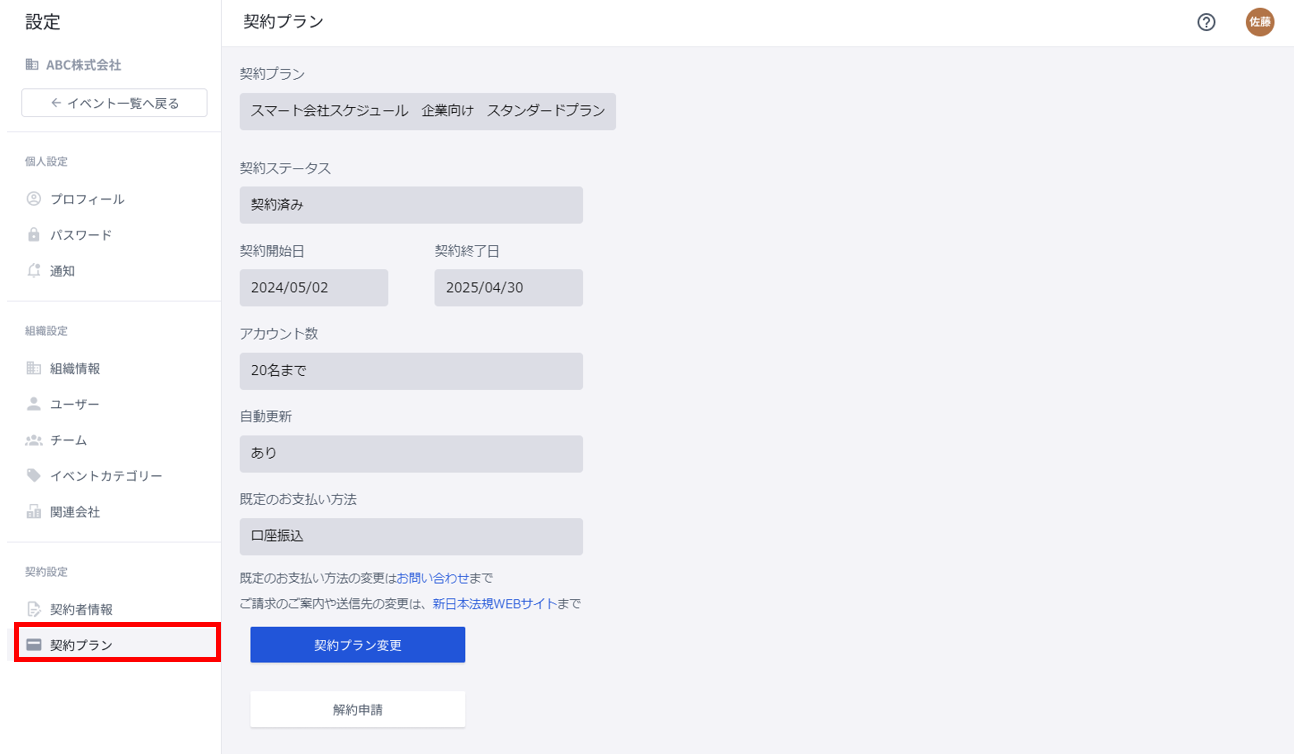1294x754 pixels.
Task: Click the 設定 sidebar heading
Action: [43, 22]
